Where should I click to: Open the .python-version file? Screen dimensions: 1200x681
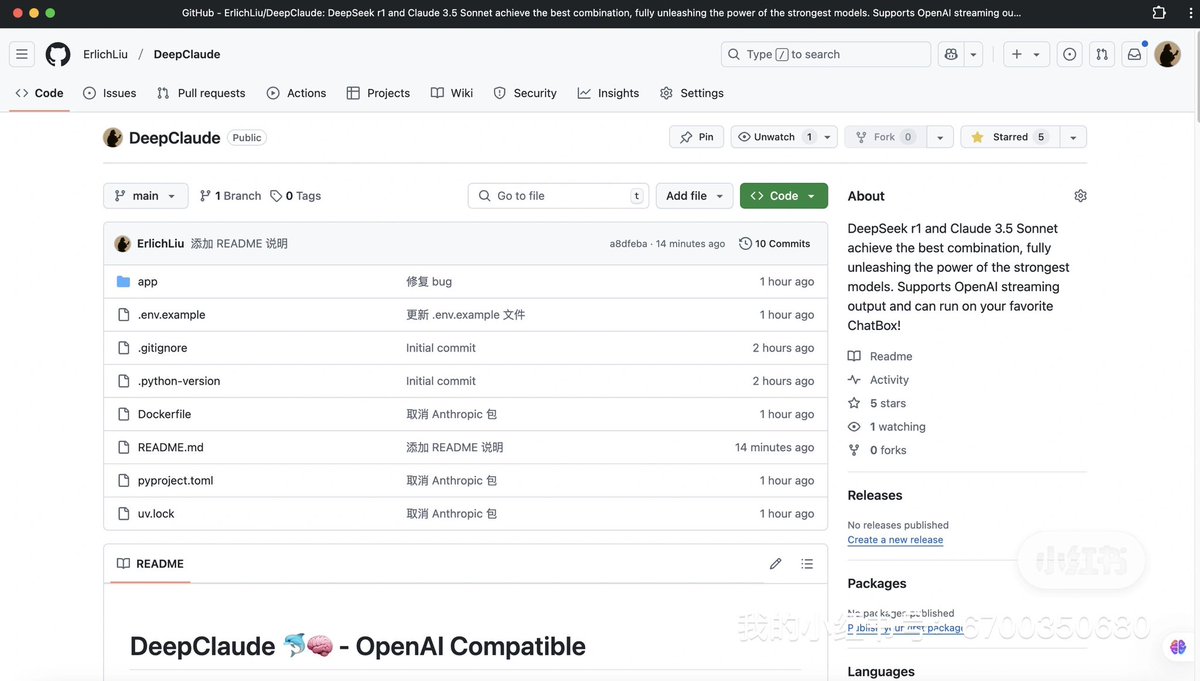point(179,381)
